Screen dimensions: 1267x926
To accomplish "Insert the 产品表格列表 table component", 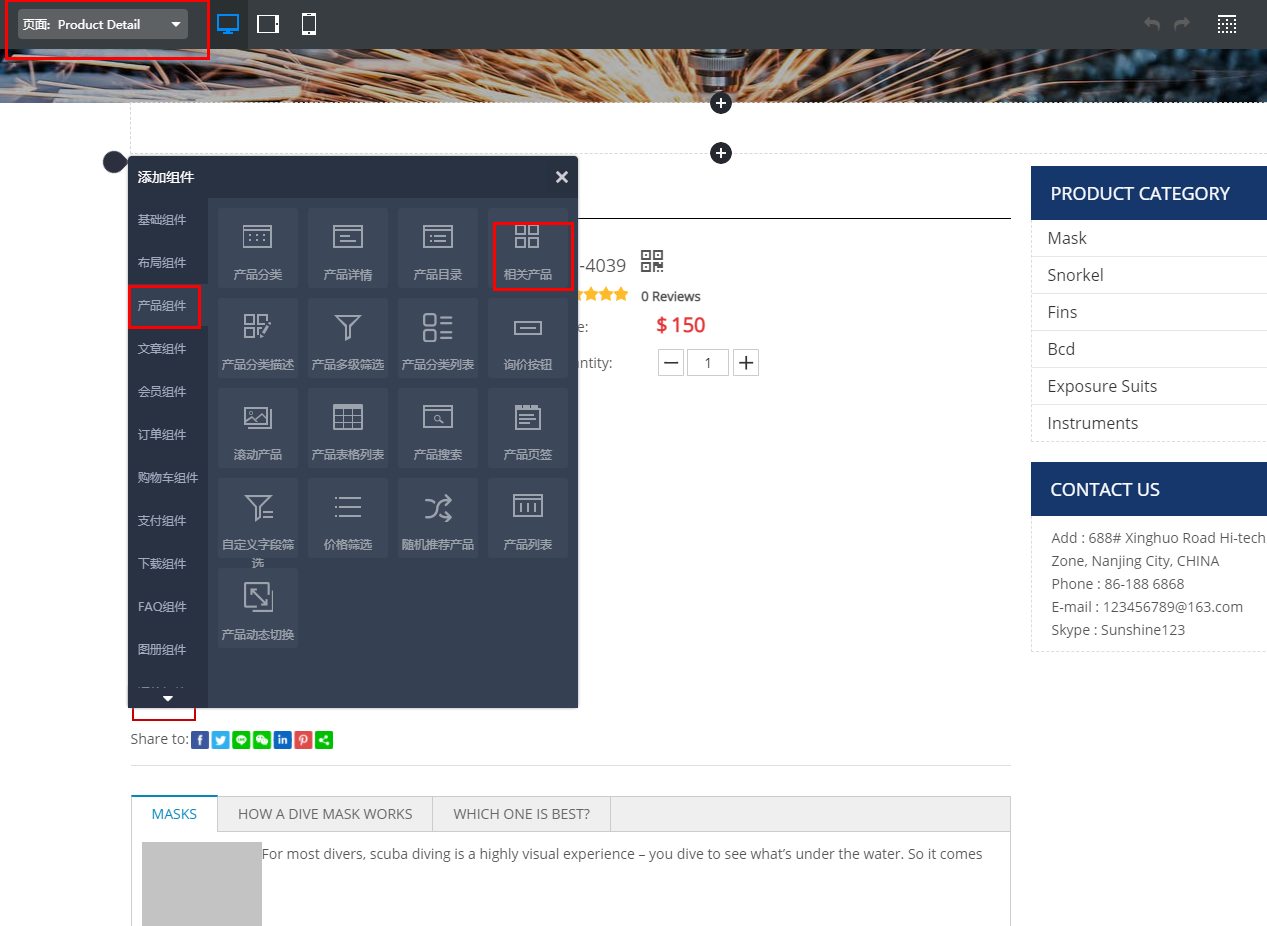I will [347, 428].
